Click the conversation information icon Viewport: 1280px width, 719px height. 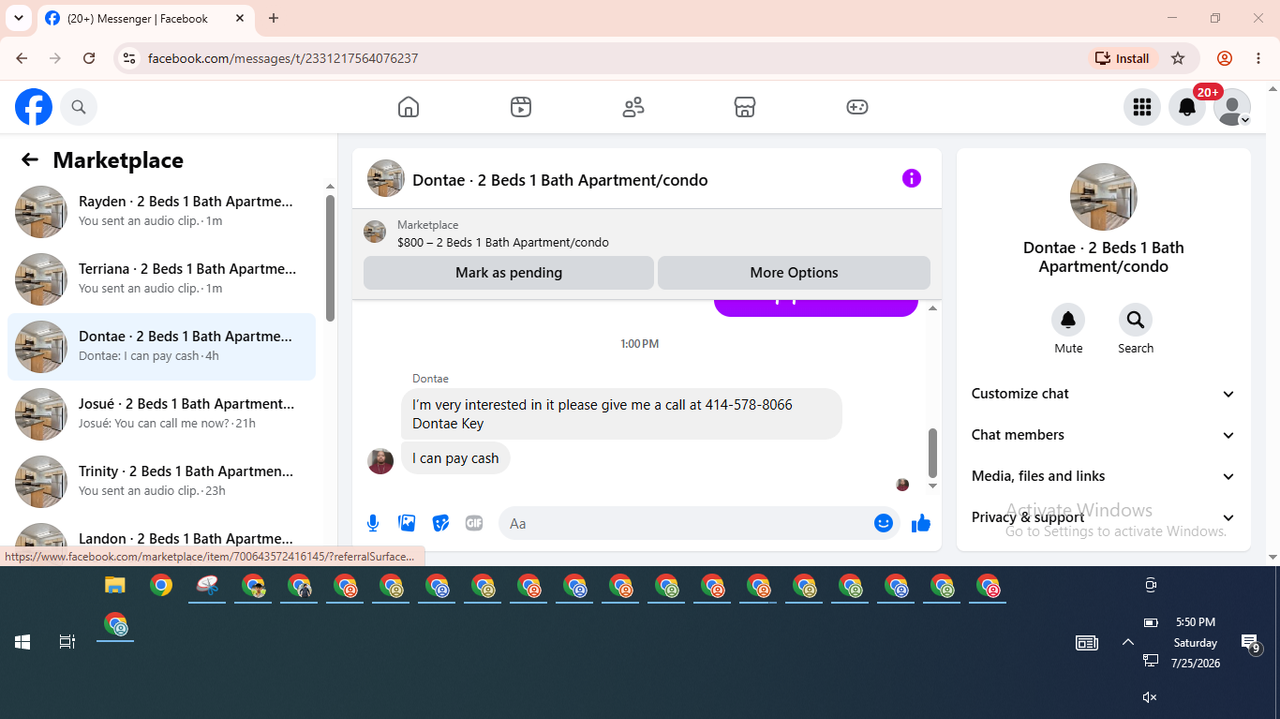pyautogui.click(x=911, y=179)
